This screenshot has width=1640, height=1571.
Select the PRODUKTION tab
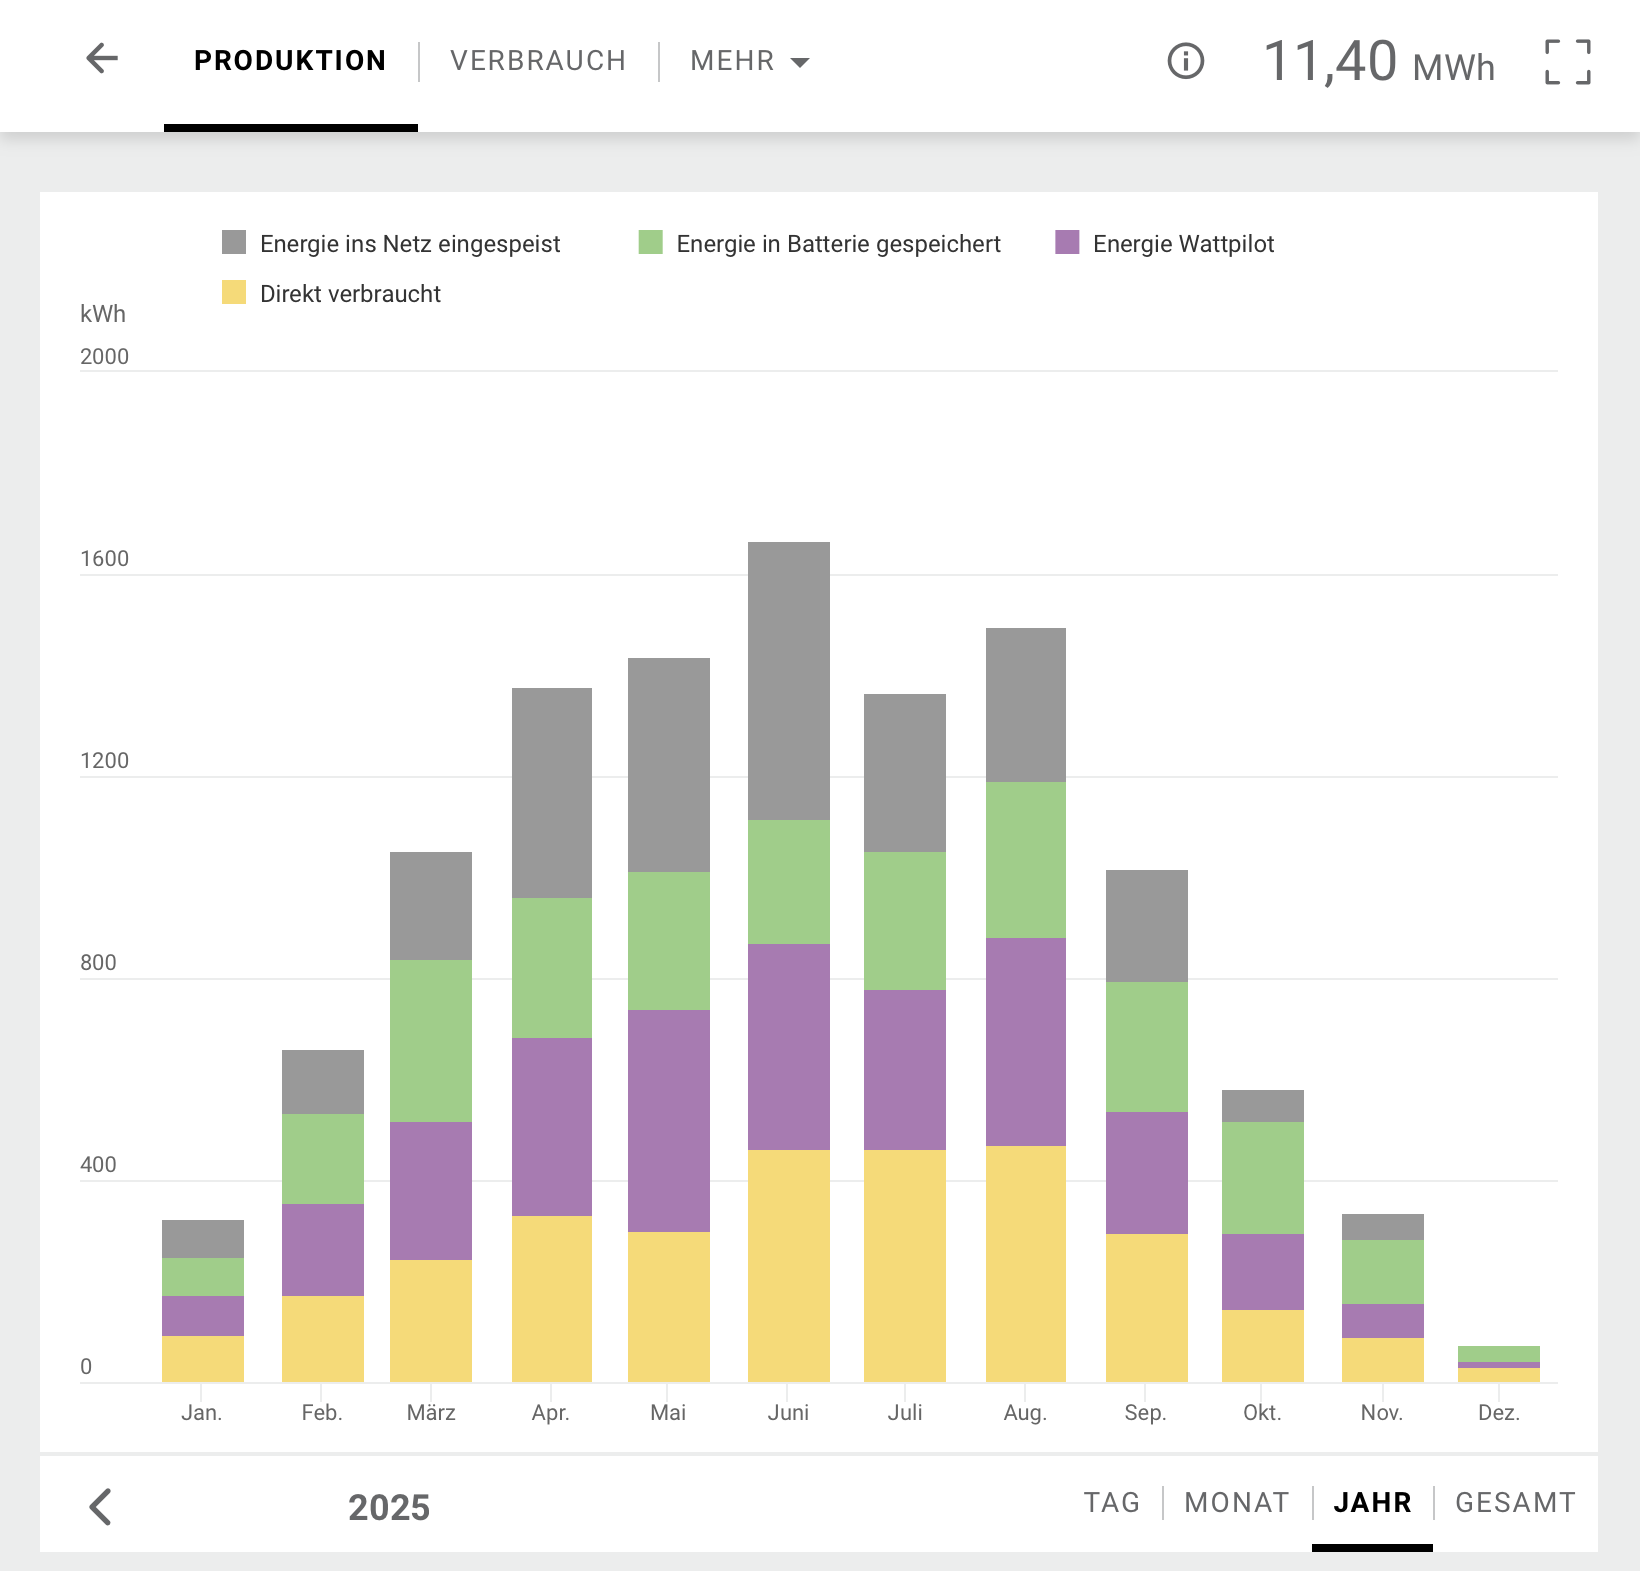(x=290, y=61)
